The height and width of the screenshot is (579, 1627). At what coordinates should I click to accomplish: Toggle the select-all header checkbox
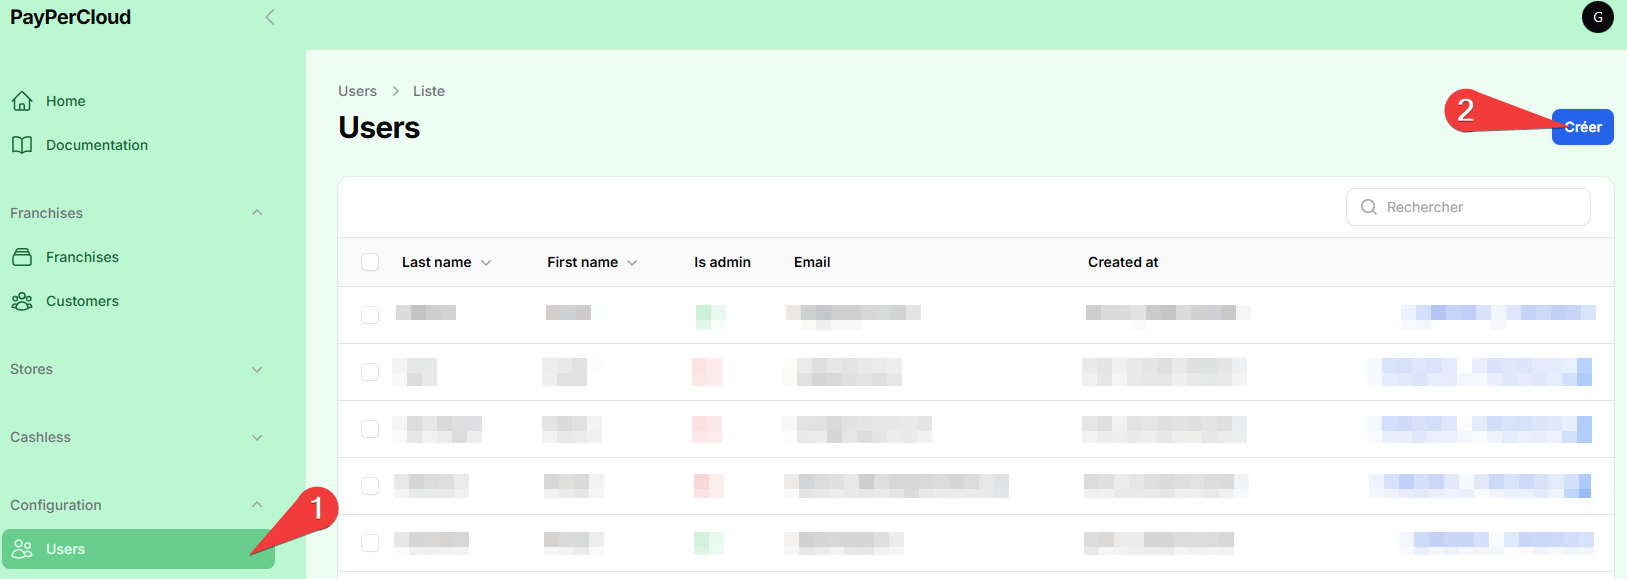pyautogui.click(x=370, y=262)
